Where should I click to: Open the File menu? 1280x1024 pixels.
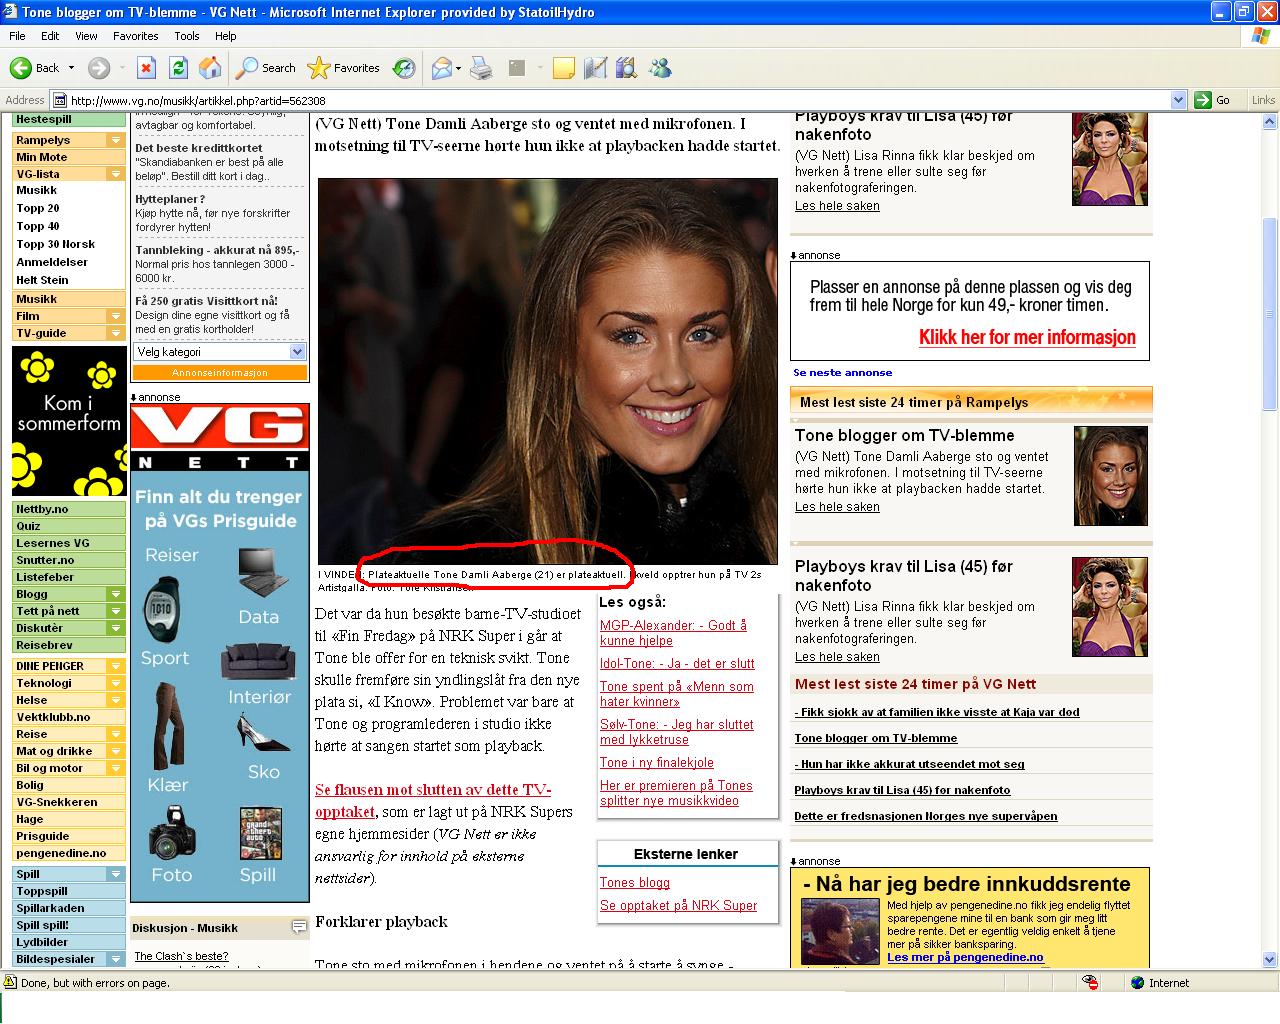[17, 36]
